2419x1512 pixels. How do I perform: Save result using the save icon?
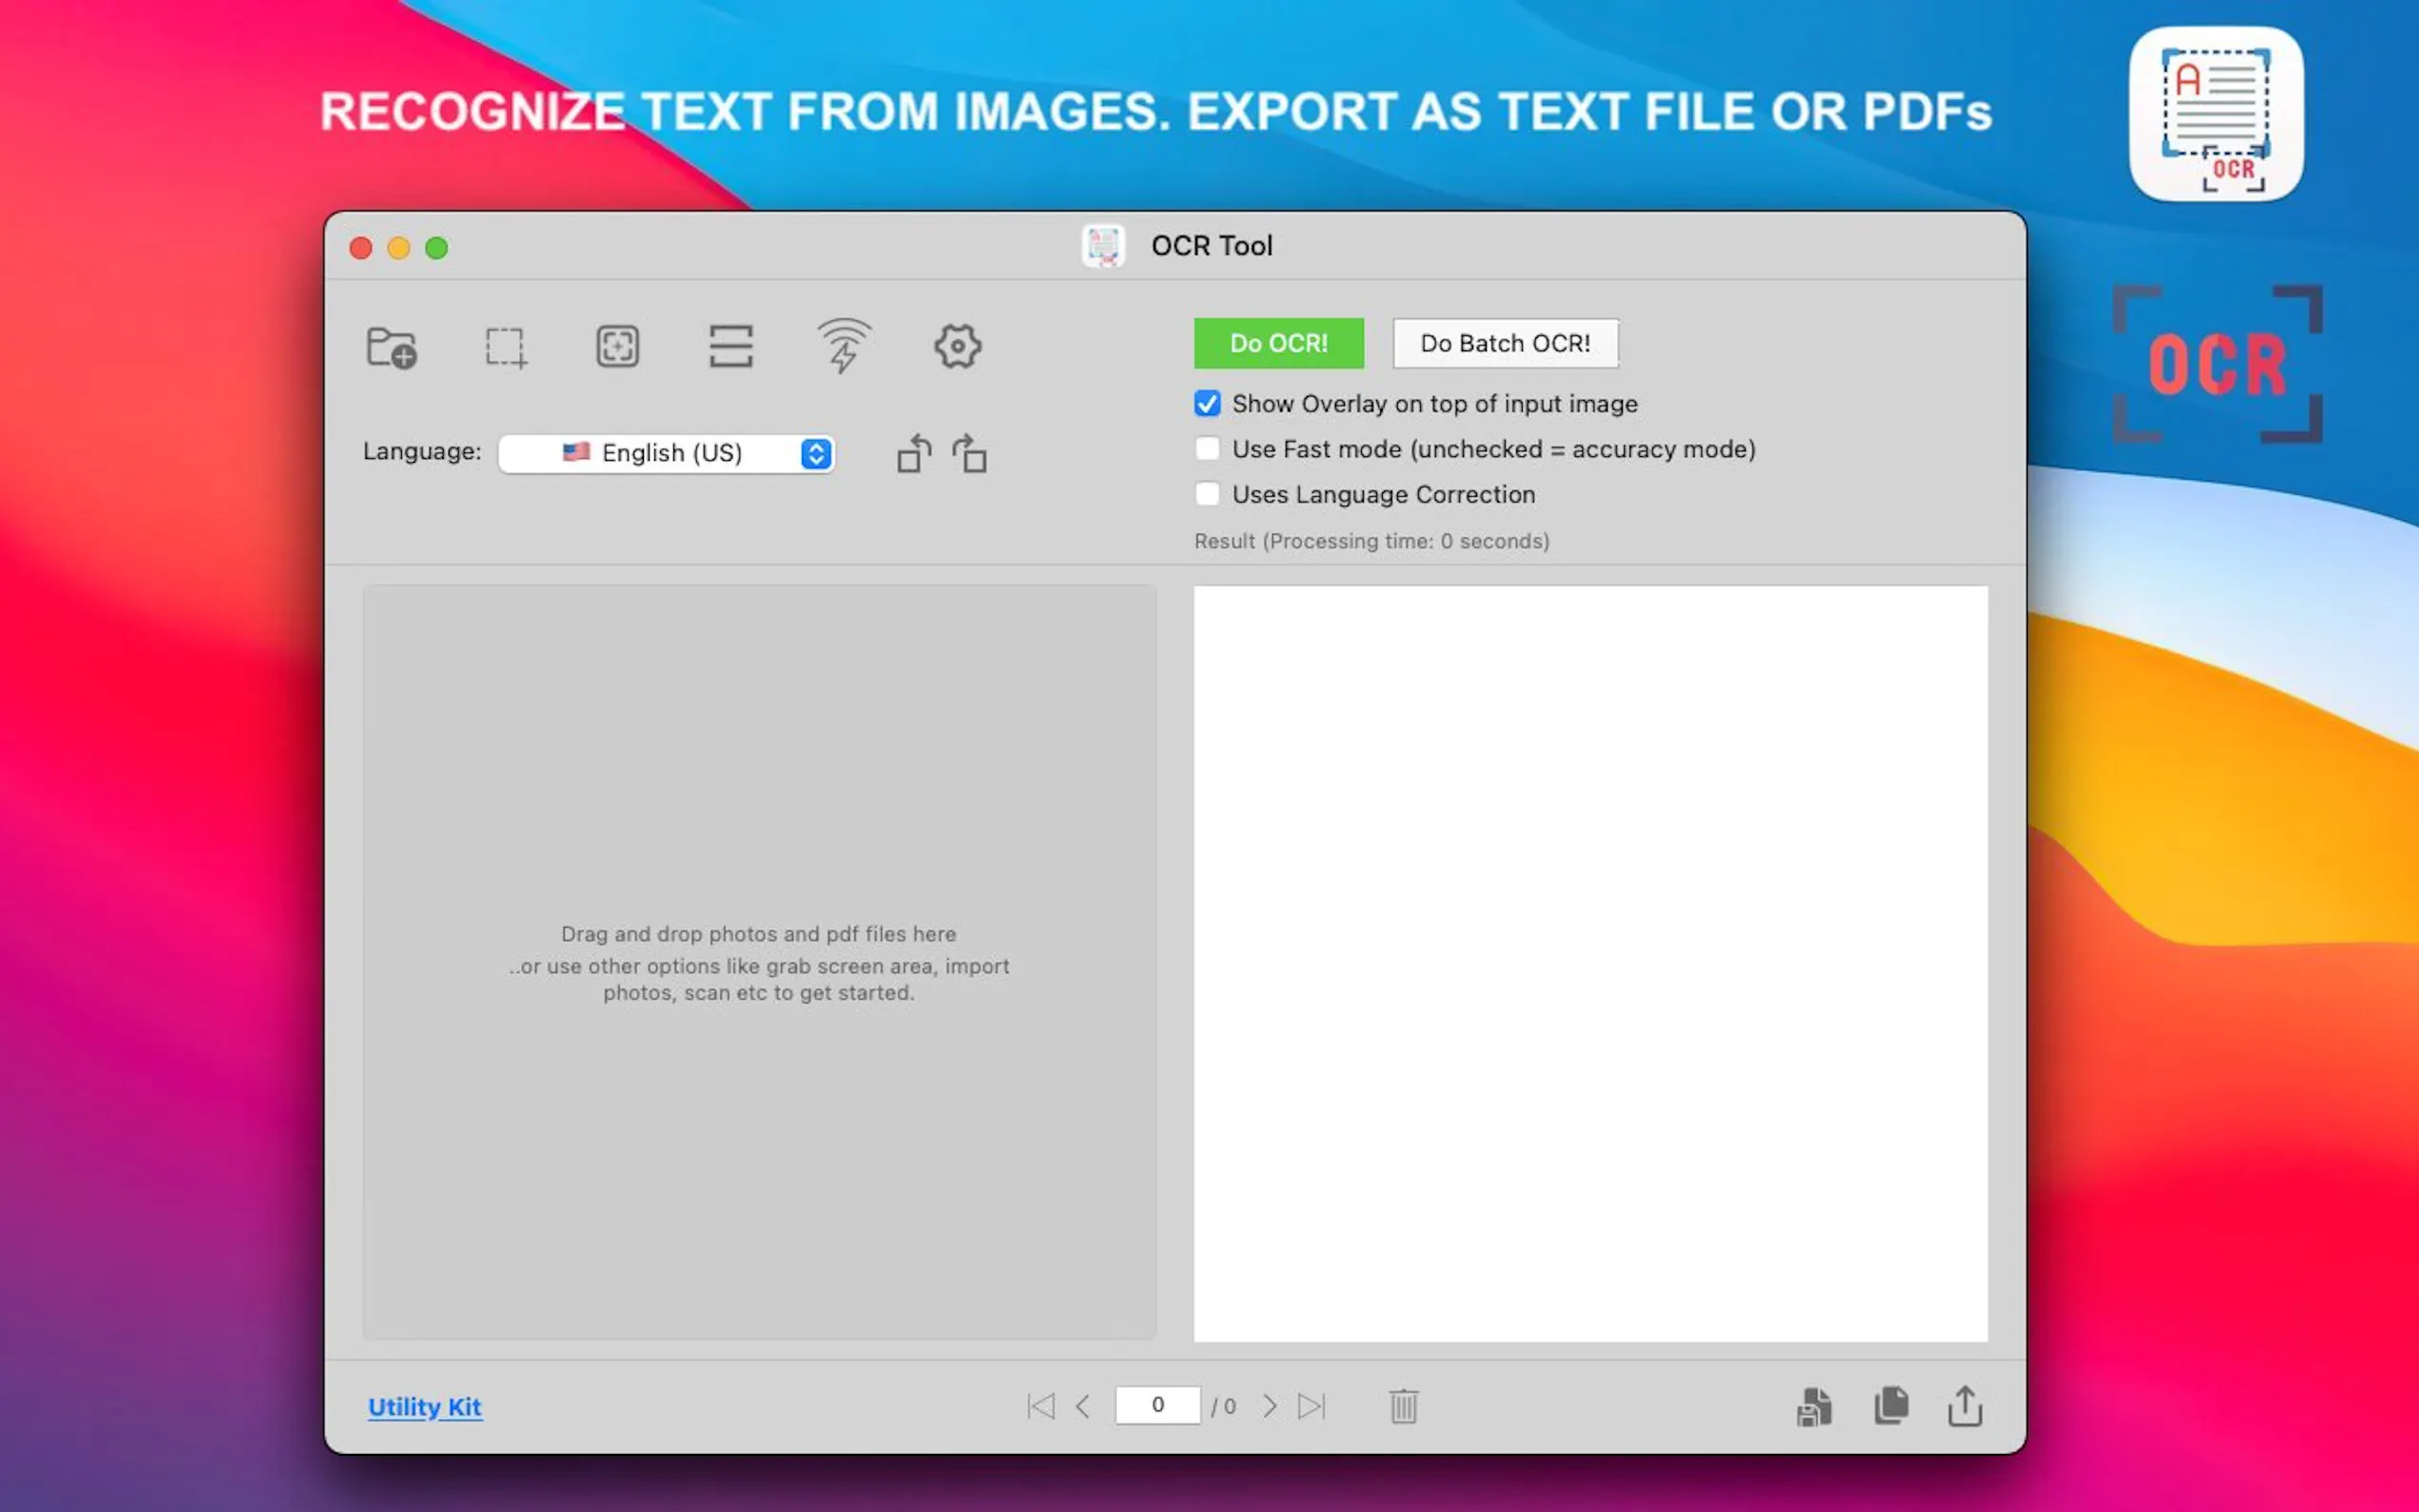coord(1813,1406)
